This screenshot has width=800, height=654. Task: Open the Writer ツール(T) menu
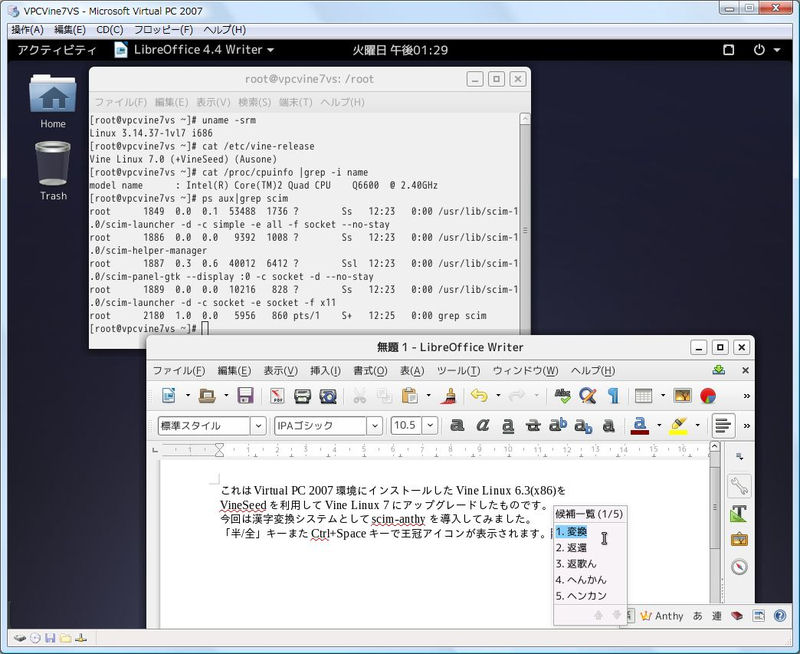[x=458, y=370]
